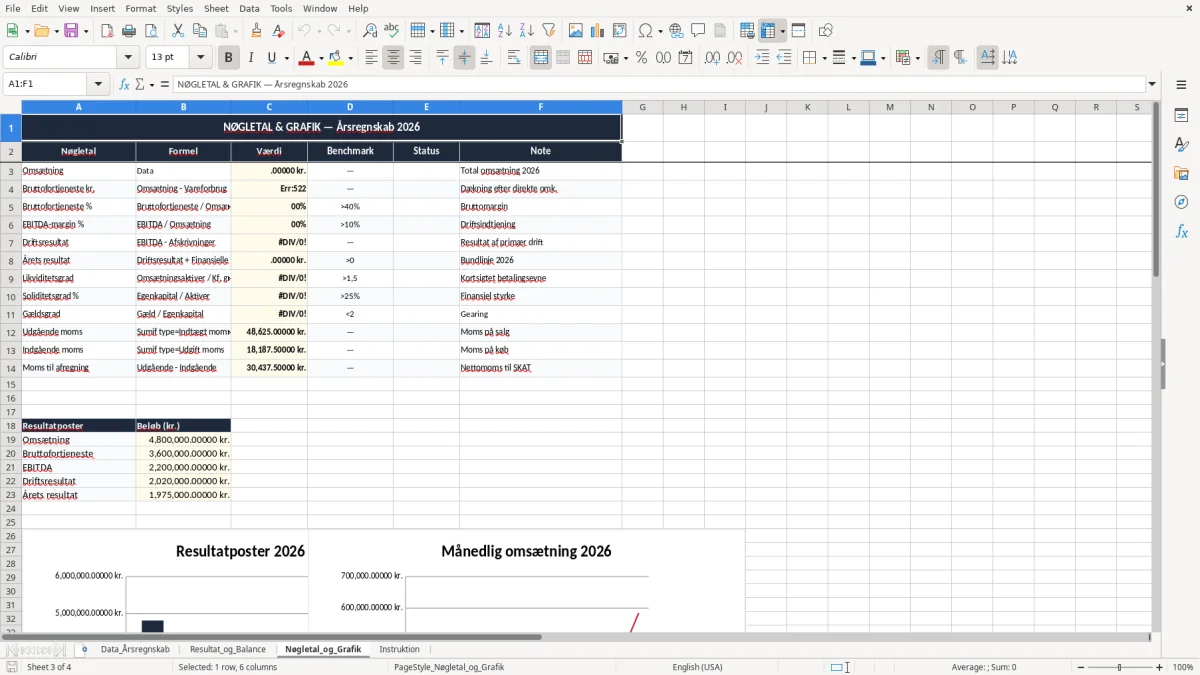Open sidebar Navigator compass icon
The width and height of the screenshot is (1200, 675).
coord(1181,203)
